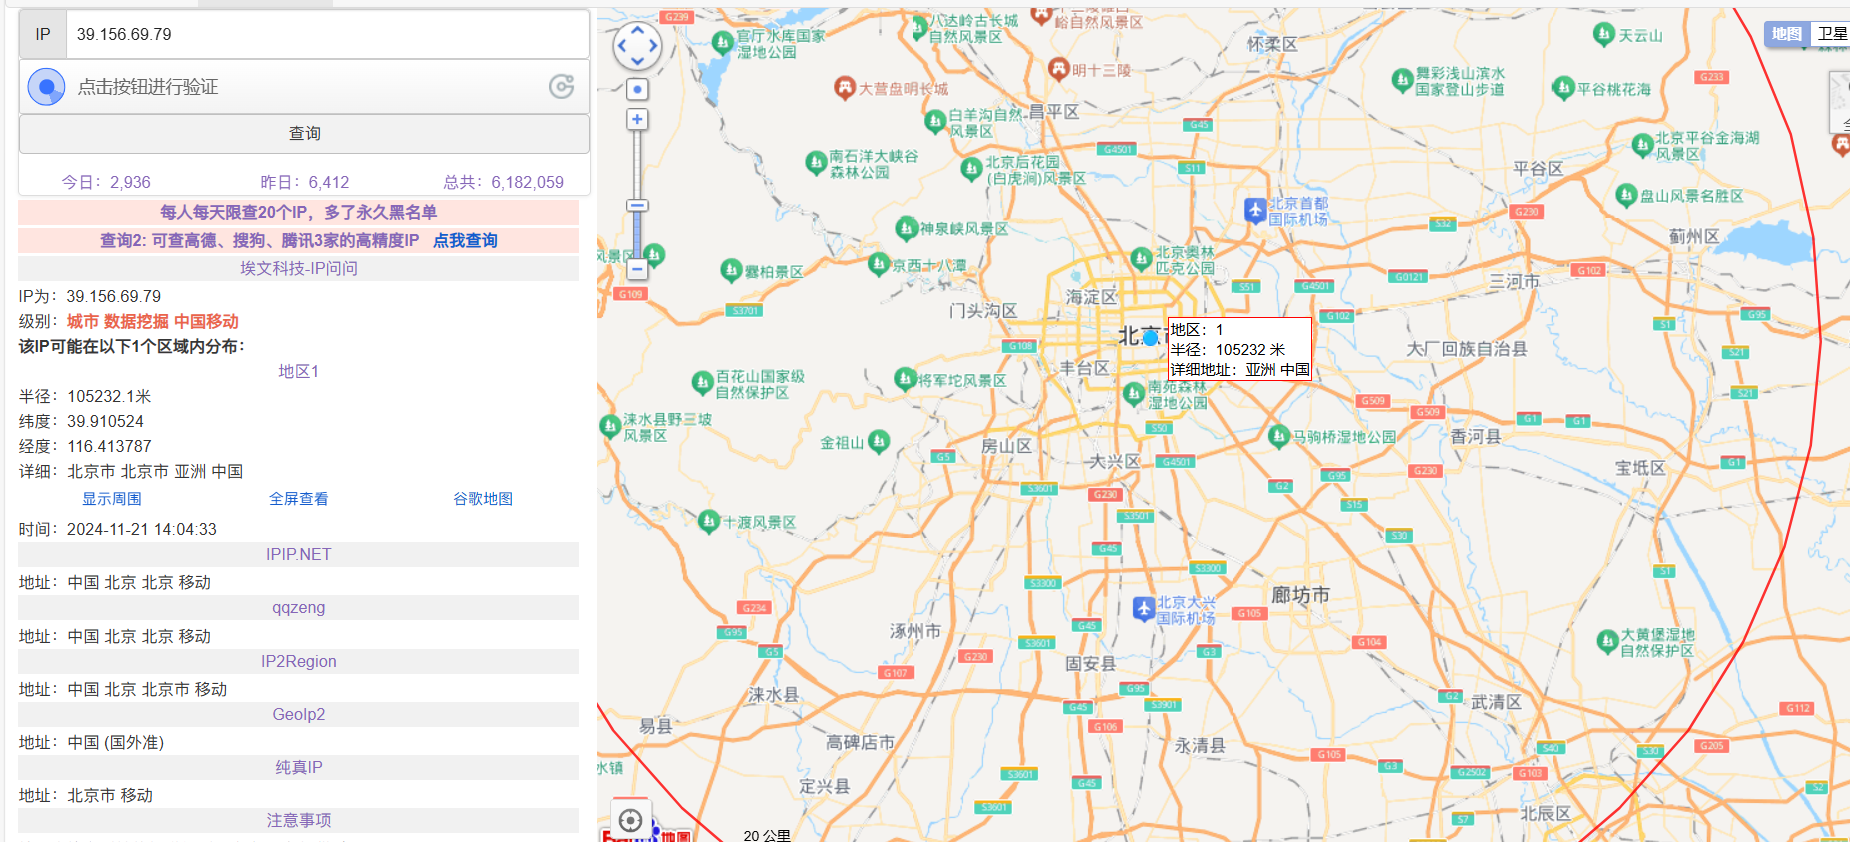The width and height of the screenshot is (1850, 842).
Task: Click the dot button below the pan control
Action: point(637,90)
